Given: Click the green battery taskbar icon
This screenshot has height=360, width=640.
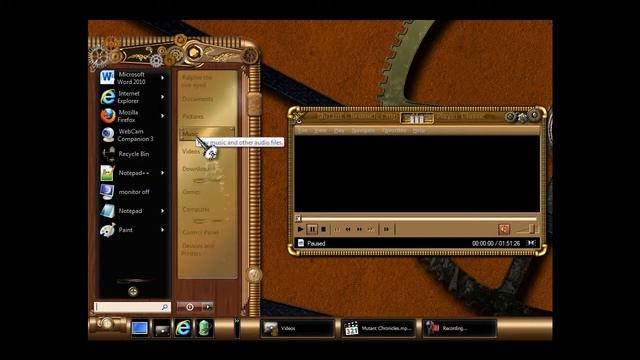Looking at the screenshot, I should (205, 328).
